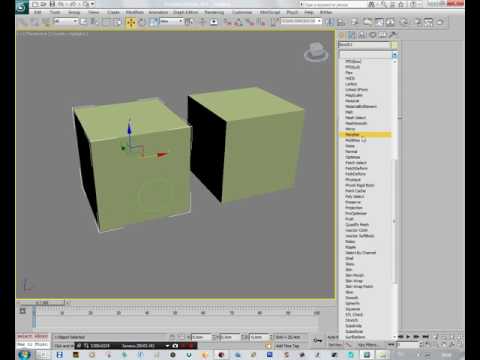This screenshot has width=480, height=360.
Task: Open the Modifiers menu
Action: click(x=135, y=12)
